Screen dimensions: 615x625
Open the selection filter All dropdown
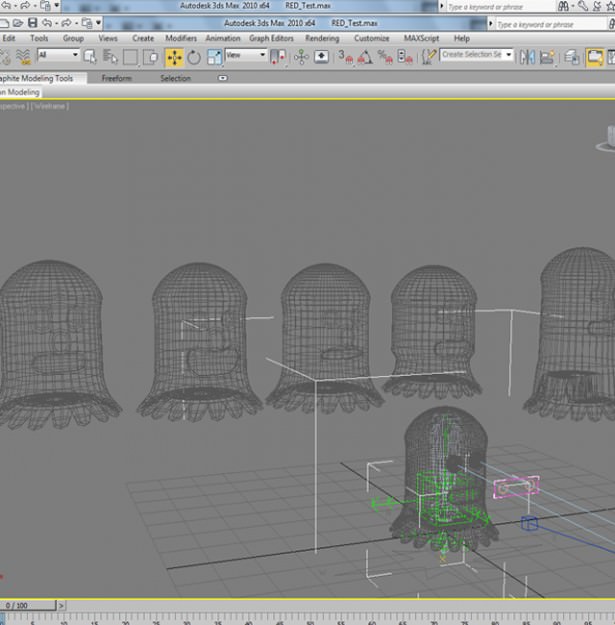[58, 55]
